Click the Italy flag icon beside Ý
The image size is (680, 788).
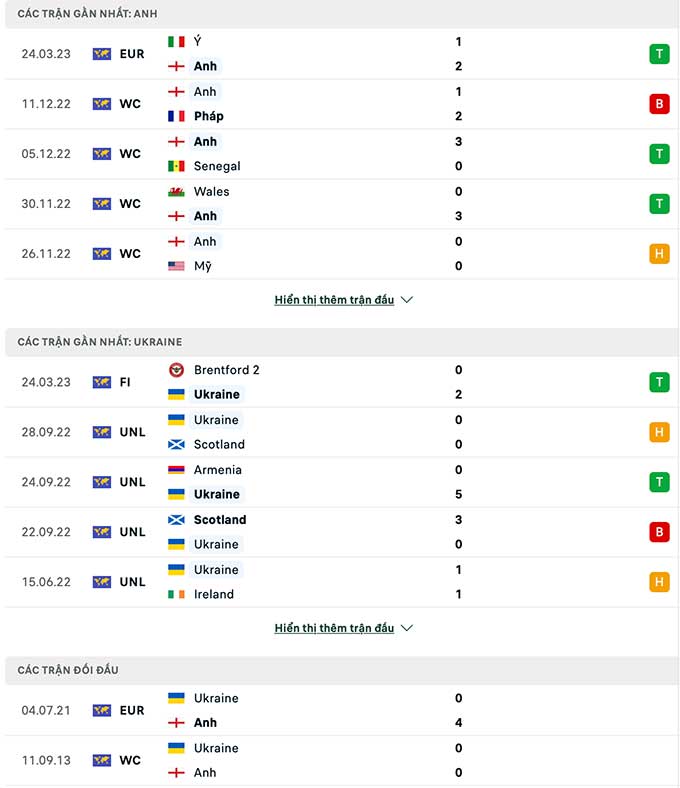click(x=176, y=42)
